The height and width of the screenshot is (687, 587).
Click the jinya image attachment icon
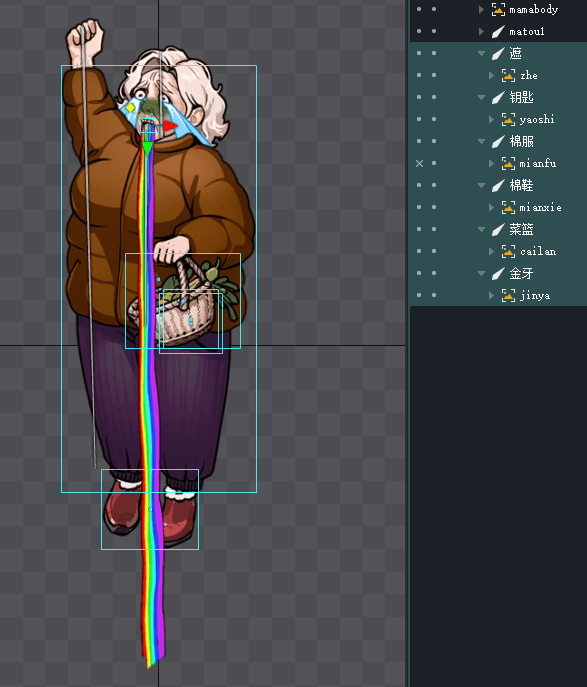508,295
